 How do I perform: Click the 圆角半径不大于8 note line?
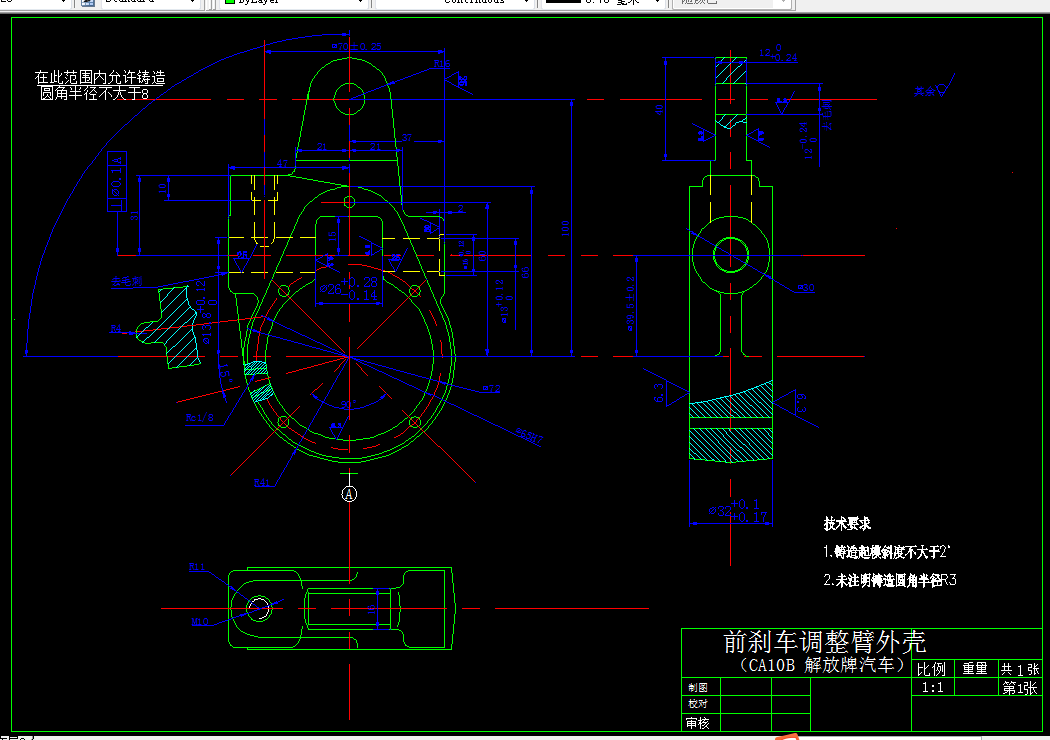pyautogui.click(x=94, y=93)
